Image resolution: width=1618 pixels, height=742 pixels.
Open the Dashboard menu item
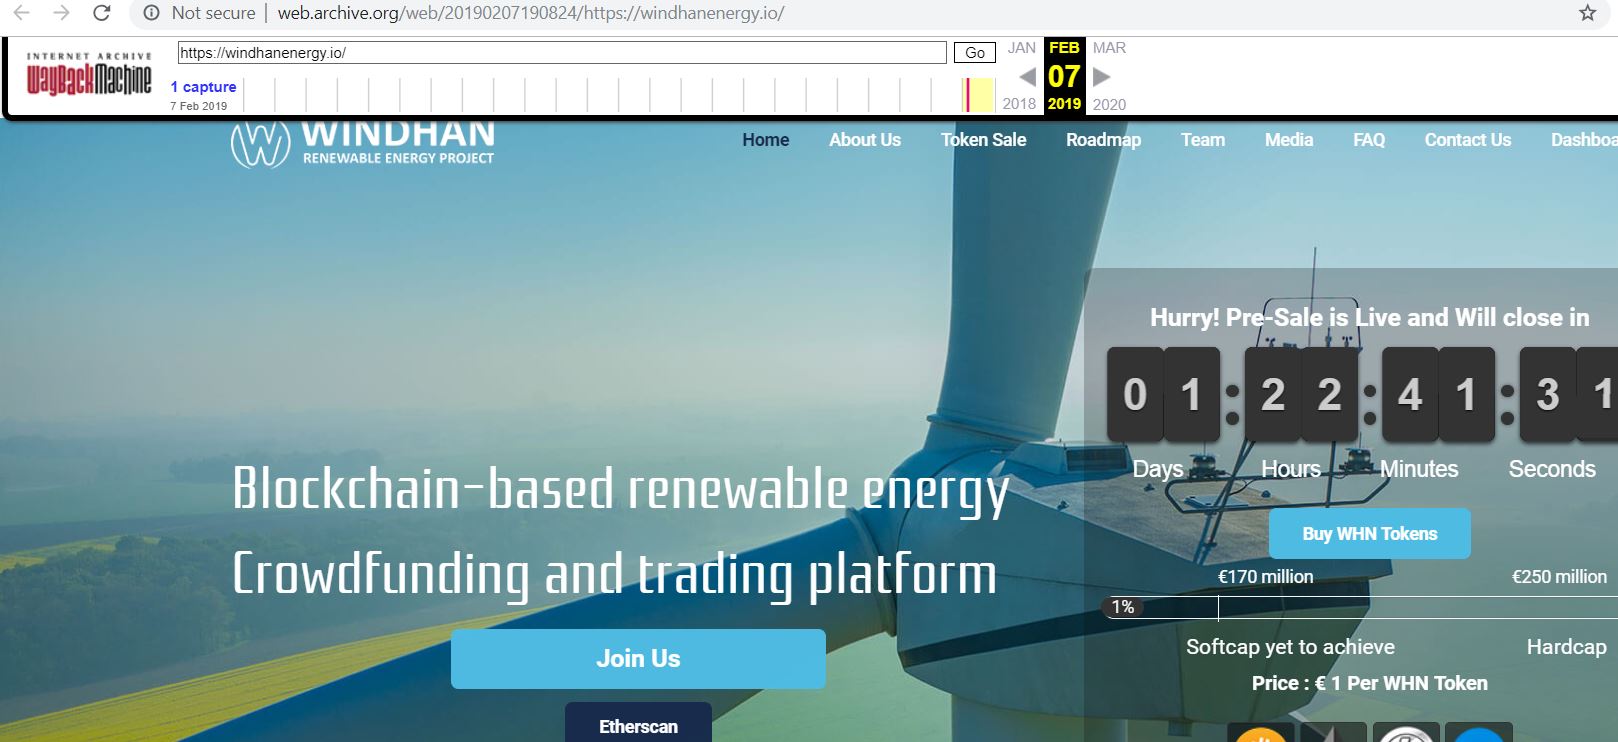click(x=1584, y=140)
